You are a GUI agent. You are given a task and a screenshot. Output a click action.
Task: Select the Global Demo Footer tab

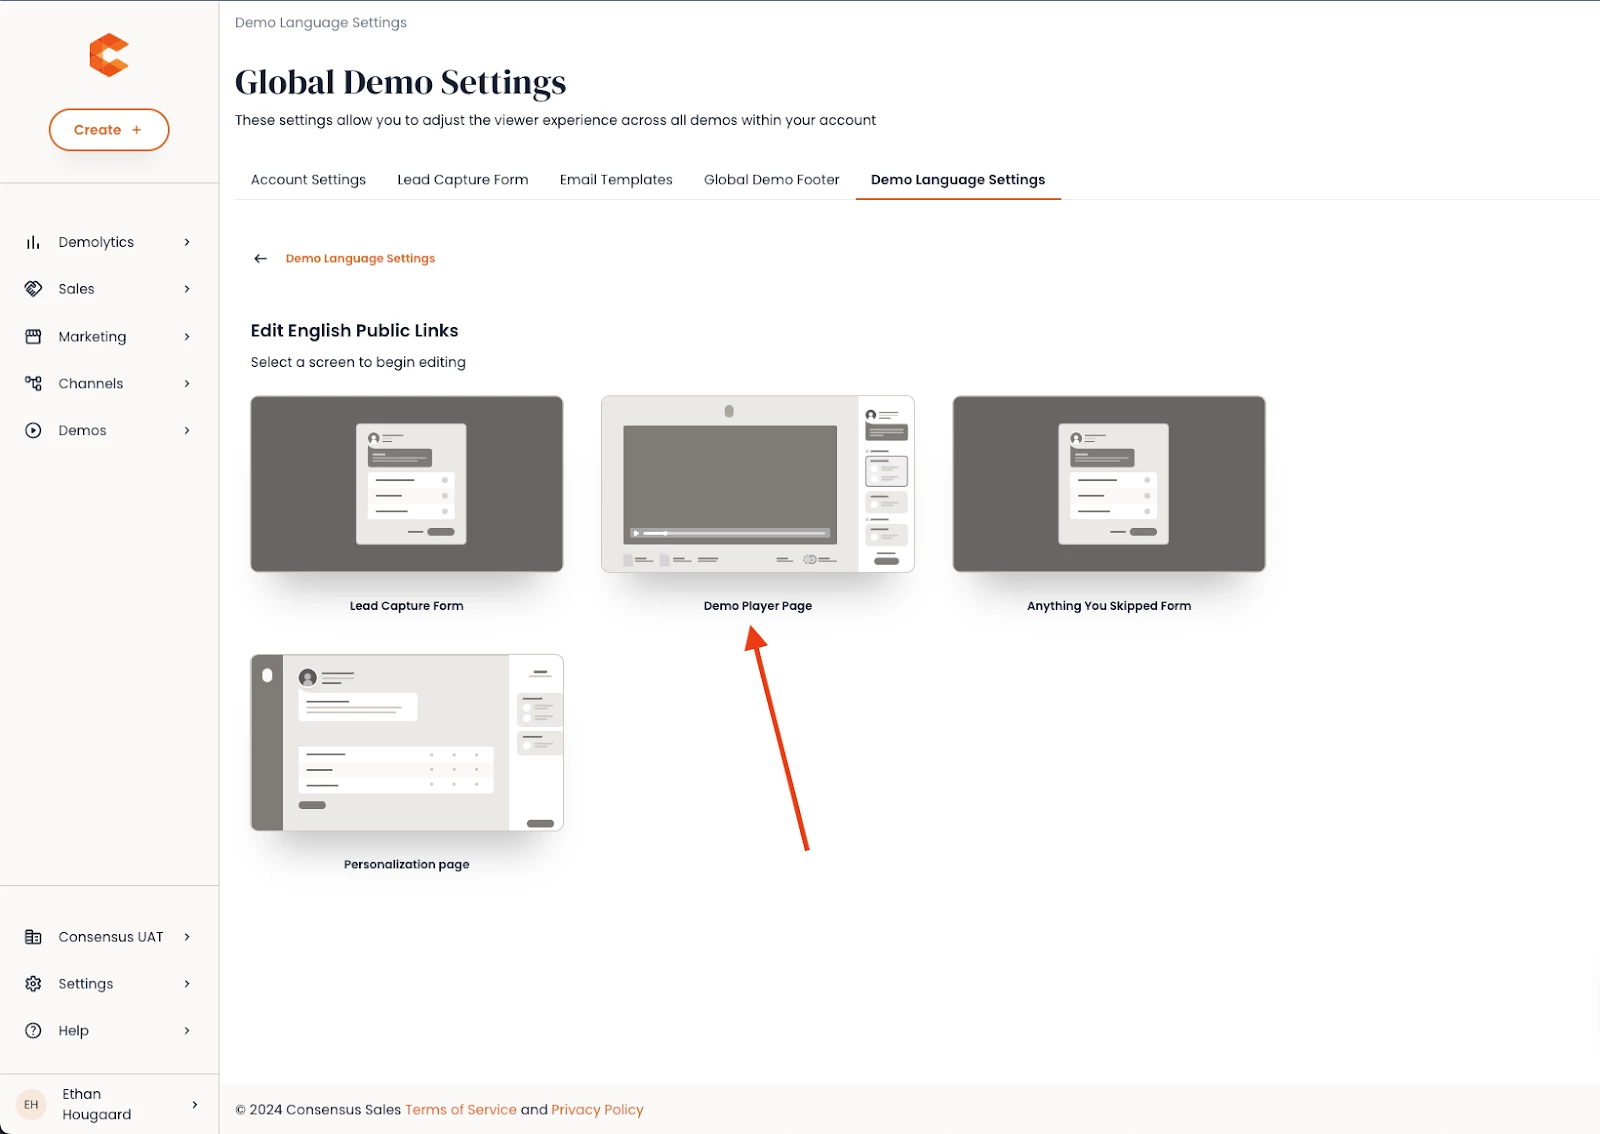point(771,180)
